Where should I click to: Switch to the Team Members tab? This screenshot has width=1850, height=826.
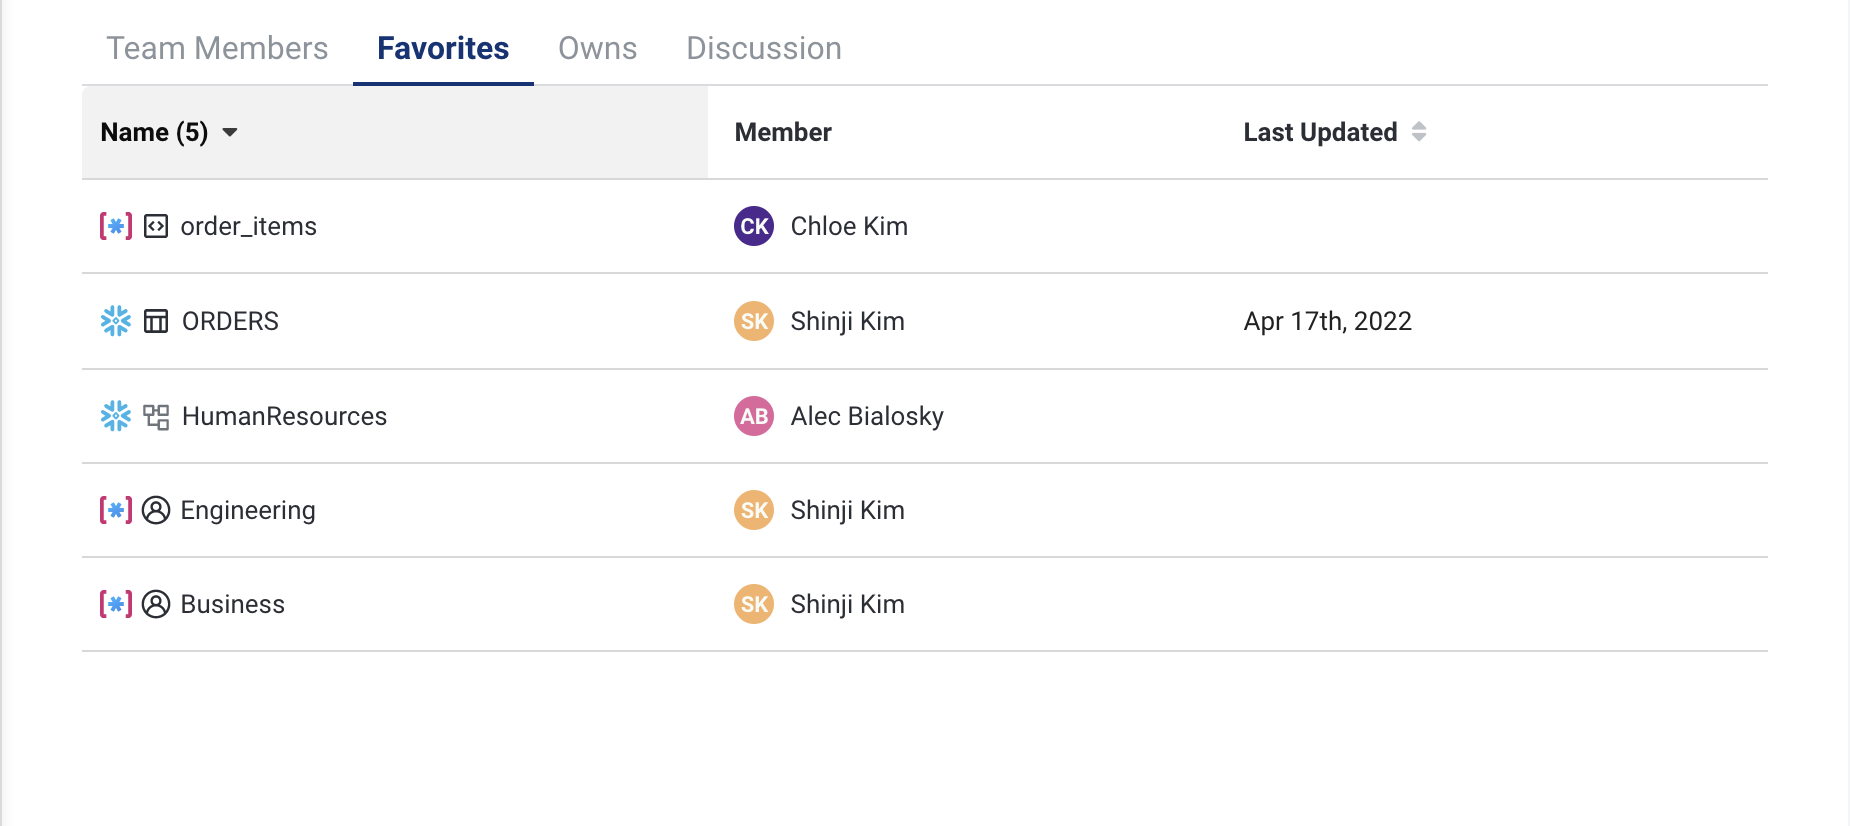[x=217, y=48]
